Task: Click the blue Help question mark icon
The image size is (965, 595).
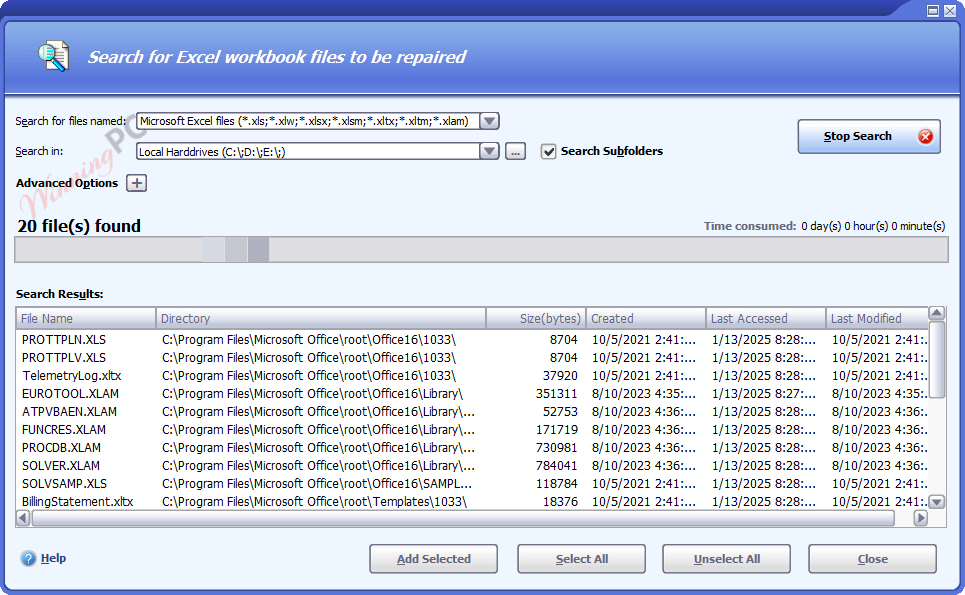Action: pyautogui.click(x=28, y=558)
